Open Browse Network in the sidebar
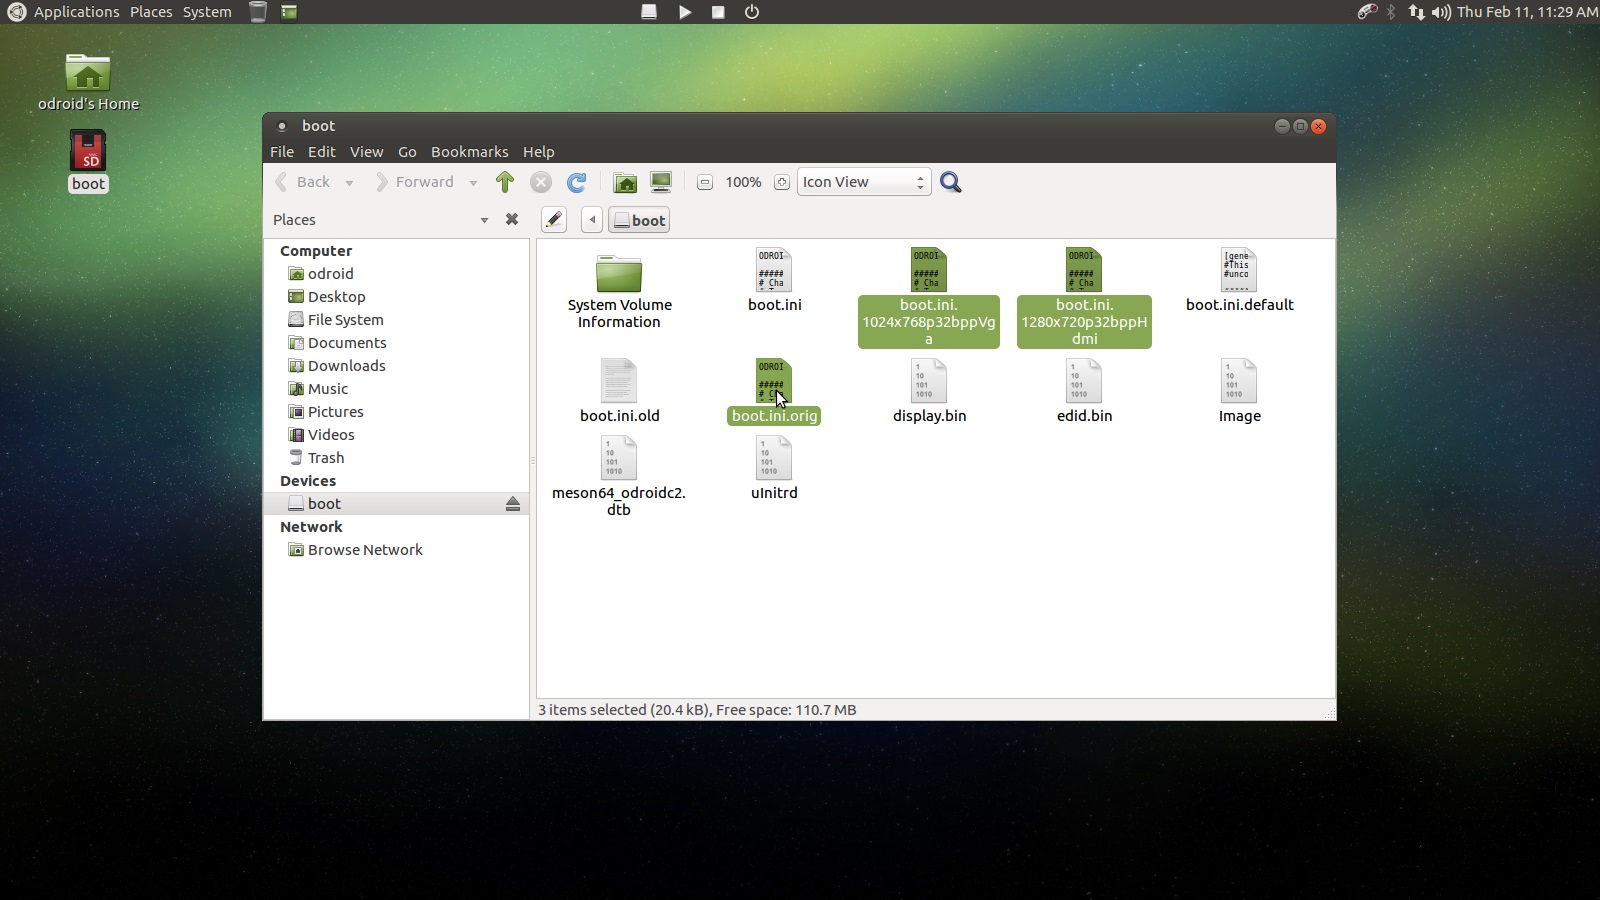The width and height of the screenshot is (1600, 900). pos(364,549)
